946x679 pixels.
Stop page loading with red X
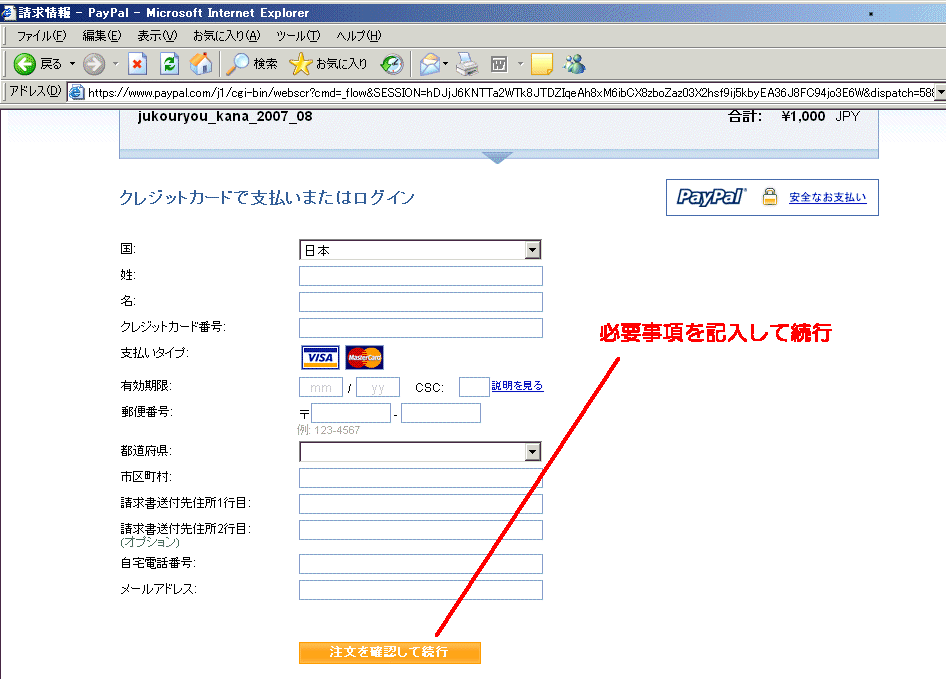138,64
